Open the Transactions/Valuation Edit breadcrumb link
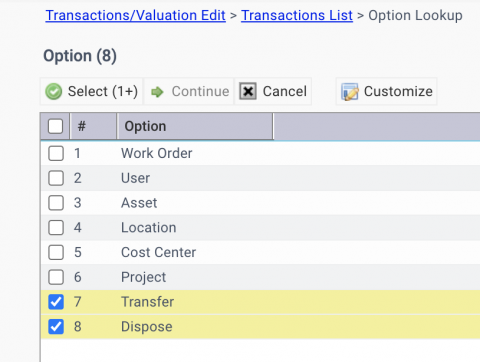This screenshot has width=480, height=362. click(x=136, y=15)
